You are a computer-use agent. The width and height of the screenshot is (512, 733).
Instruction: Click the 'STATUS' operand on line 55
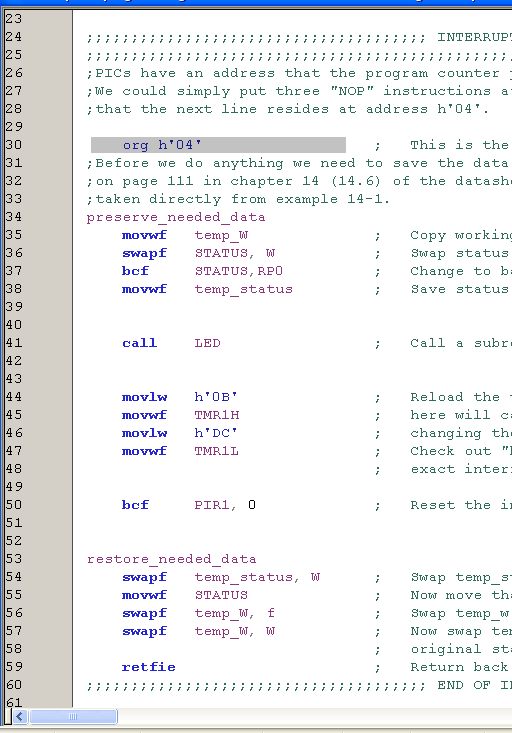pyautogui.click(x=221, y=595)
